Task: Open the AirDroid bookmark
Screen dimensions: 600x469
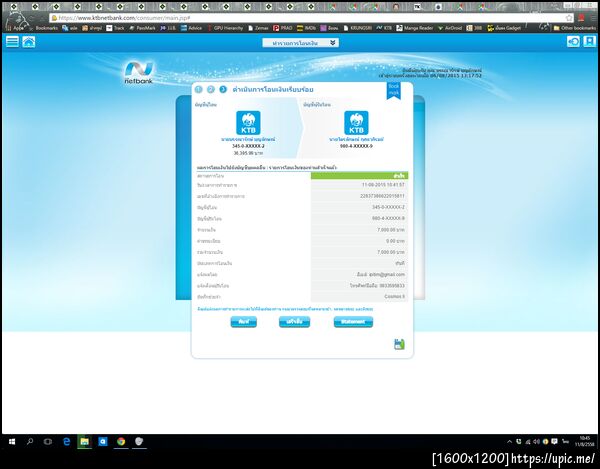Action: 450,28
